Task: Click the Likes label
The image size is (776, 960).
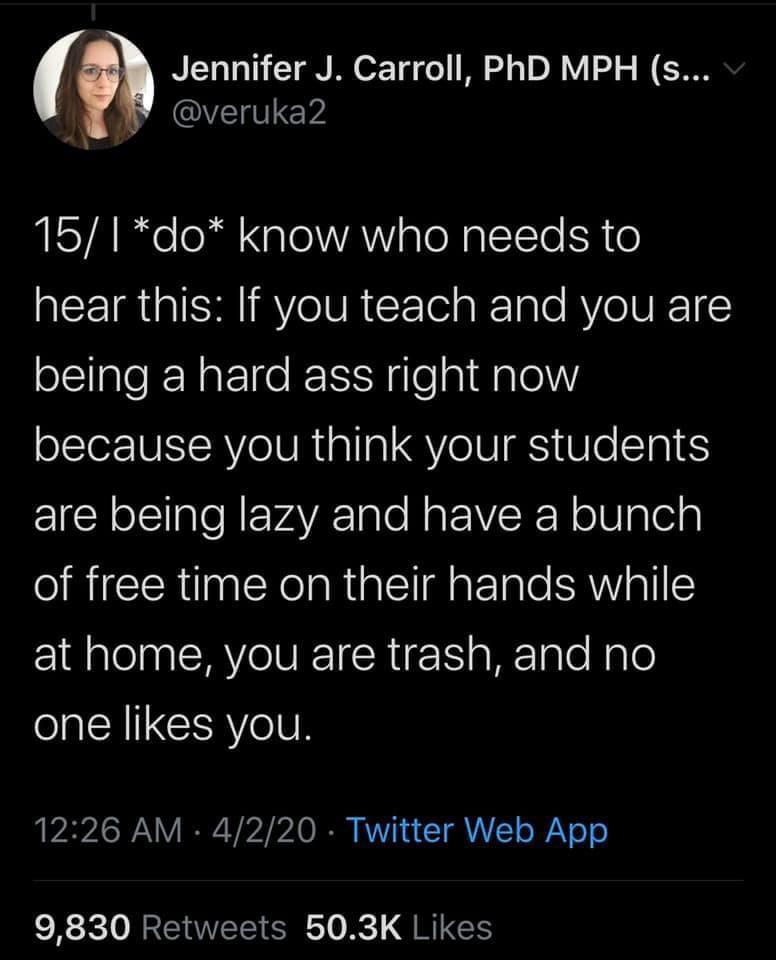Action: (x=450, y=927)
